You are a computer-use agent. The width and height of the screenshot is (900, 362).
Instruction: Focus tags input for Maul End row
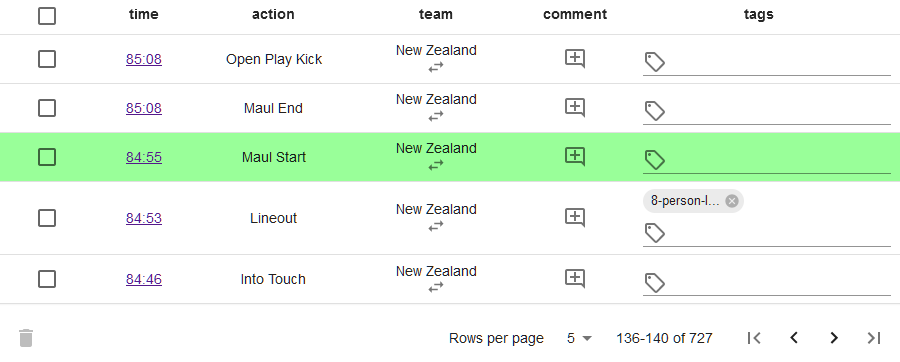click(778, 110)
